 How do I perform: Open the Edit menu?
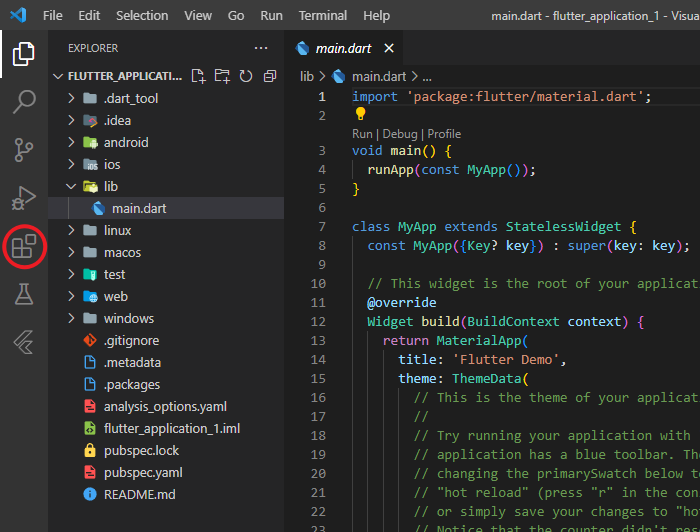pyautogui.click(x=89, y=16)
